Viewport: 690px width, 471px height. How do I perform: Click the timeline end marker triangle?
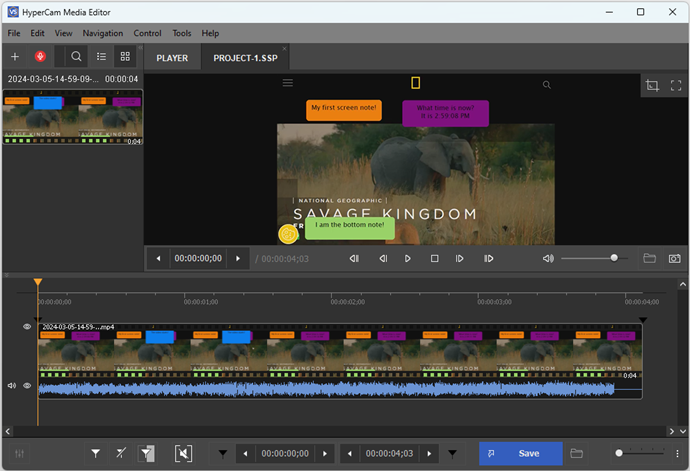(642, 320)
